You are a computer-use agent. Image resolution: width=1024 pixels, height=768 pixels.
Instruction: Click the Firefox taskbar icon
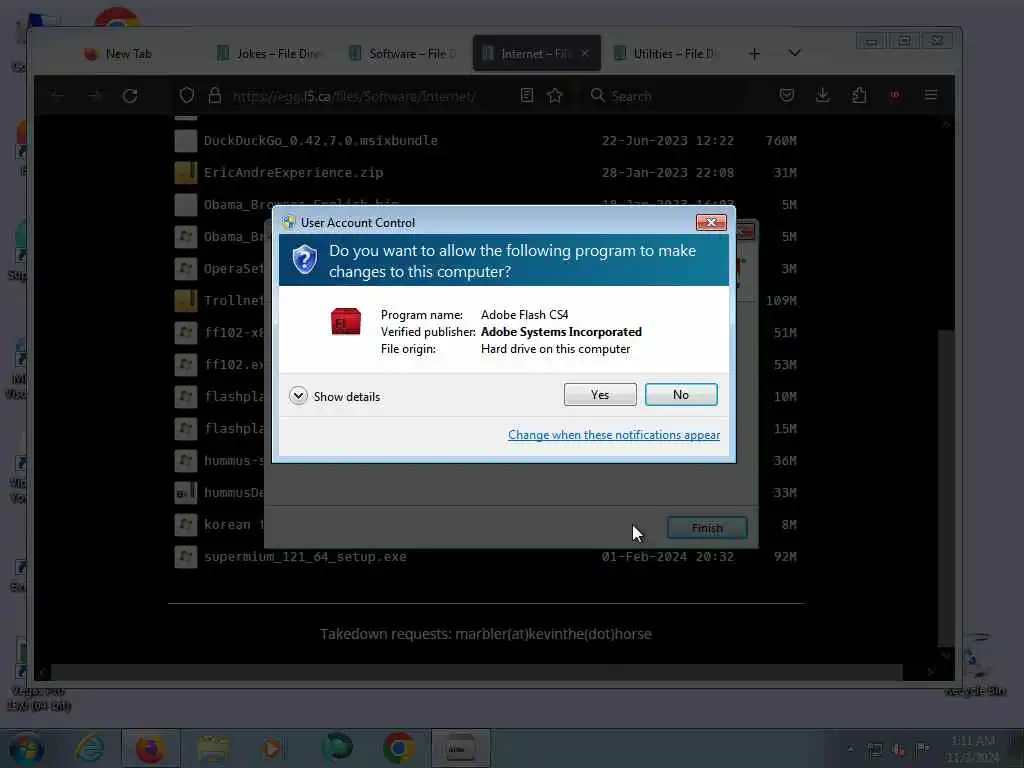tap(150, 748)
